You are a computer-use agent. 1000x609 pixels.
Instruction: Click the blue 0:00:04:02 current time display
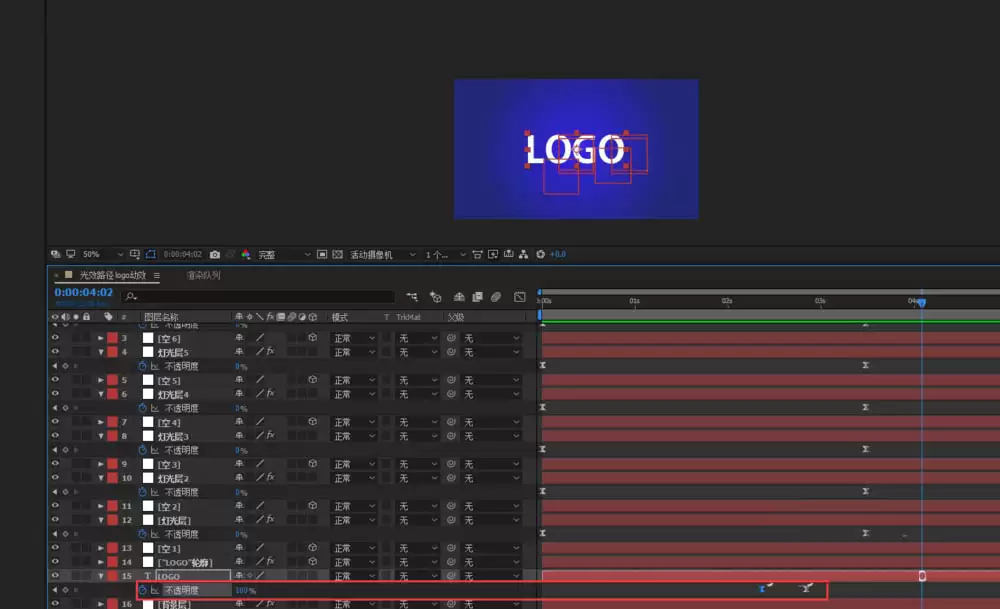[x=84, y=292]
